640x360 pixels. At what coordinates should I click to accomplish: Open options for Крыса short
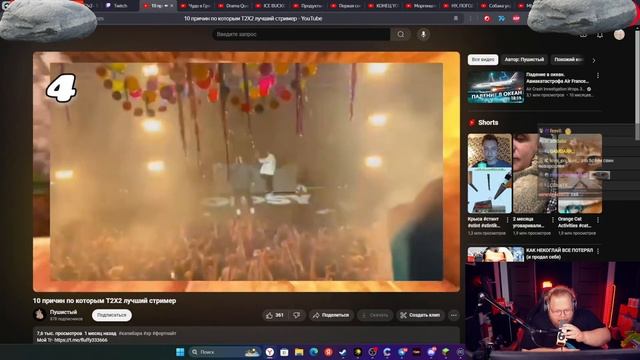pyautogui.click(x=507, y=220)
